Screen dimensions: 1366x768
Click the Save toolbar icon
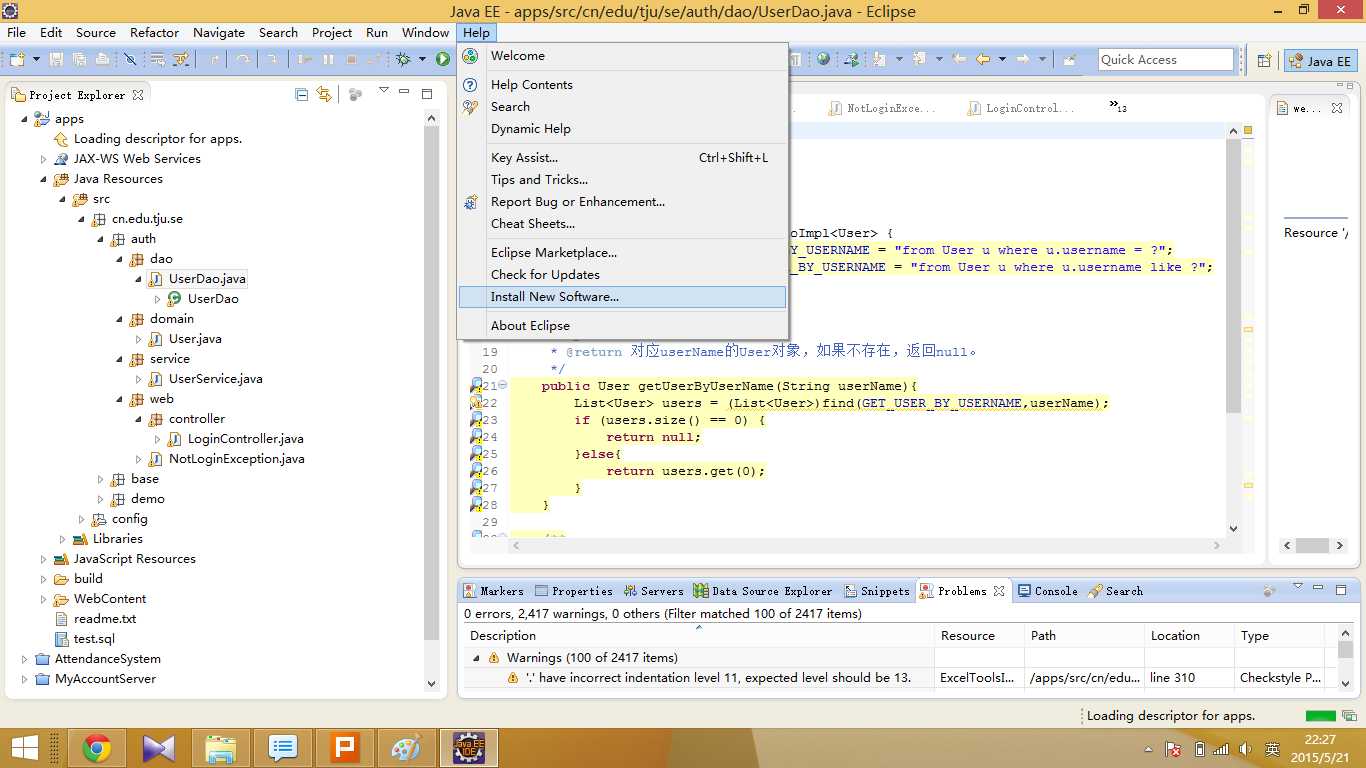click(57, 60)
